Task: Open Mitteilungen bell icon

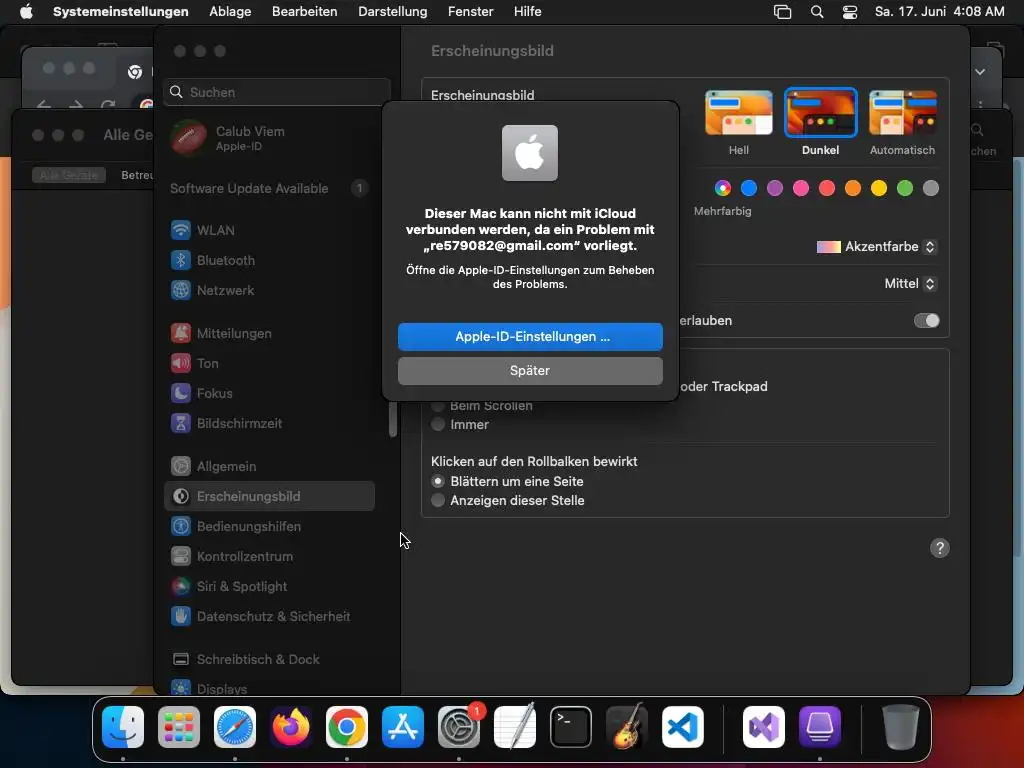Action: (181, 333)
